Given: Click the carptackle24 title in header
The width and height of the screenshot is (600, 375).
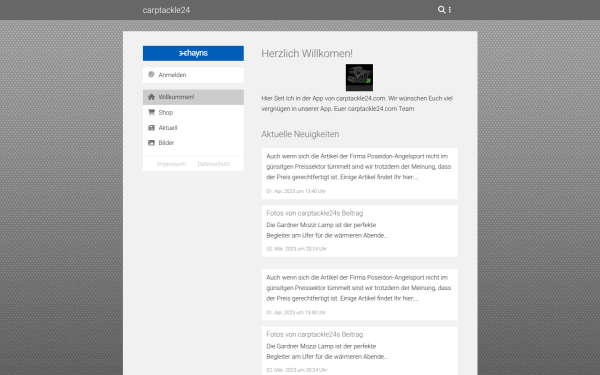Looking at the screenshot, I should pyautogui.click(x=166, y=10).
